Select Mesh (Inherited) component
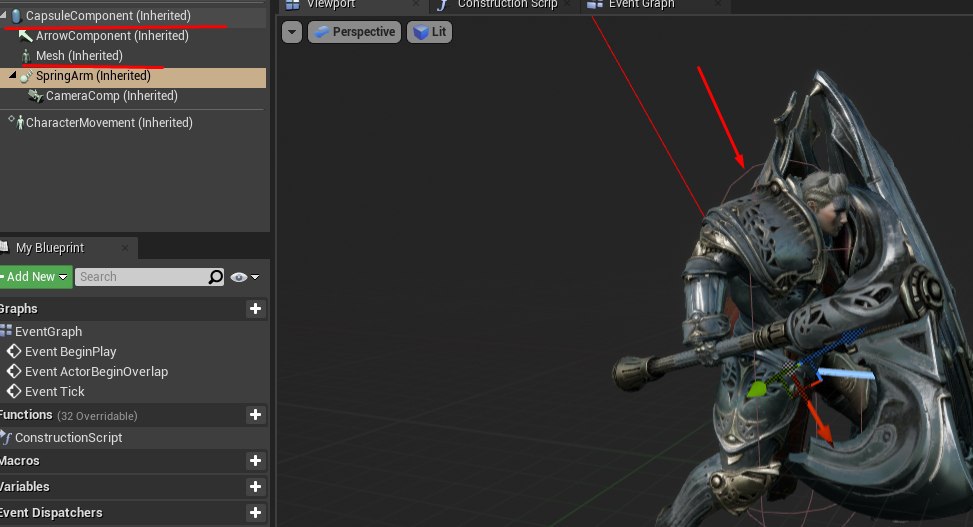Screen dimensions: 973x527 coord(79,55)
